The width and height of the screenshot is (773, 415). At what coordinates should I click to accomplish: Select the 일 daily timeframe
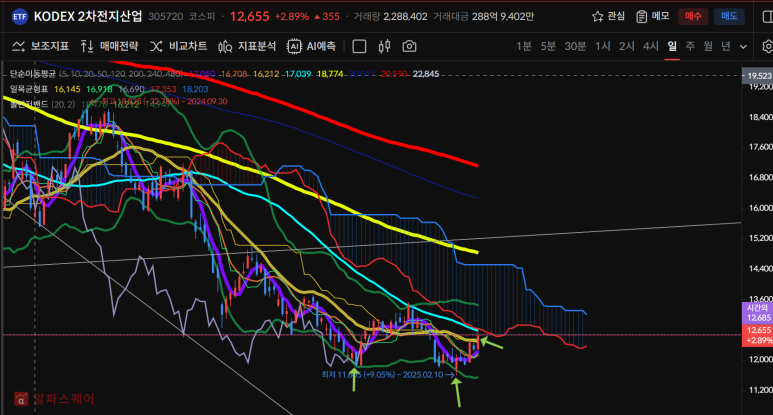(x=672, y=46)
